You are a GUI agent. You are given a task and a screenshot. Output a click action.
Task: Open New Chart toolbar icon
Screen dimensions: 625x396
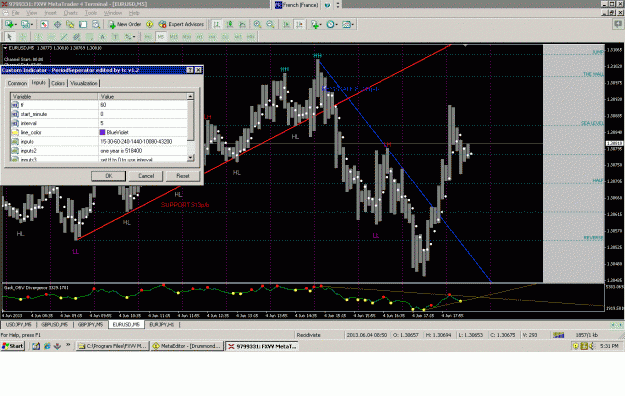coord(10,24)
